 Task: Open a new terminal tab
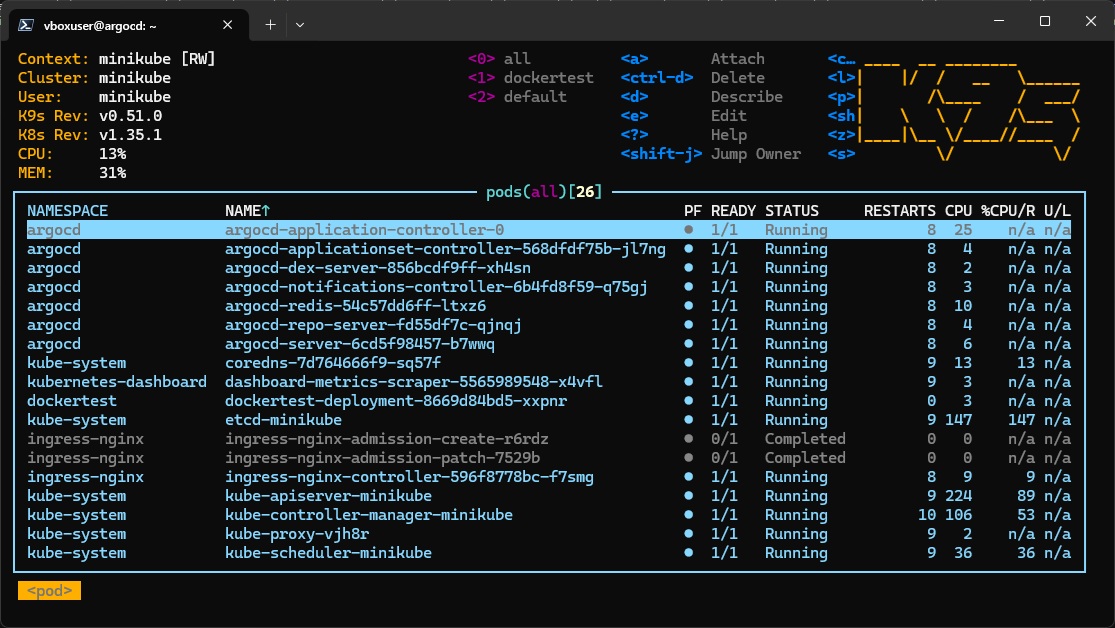tap(270, 25)
